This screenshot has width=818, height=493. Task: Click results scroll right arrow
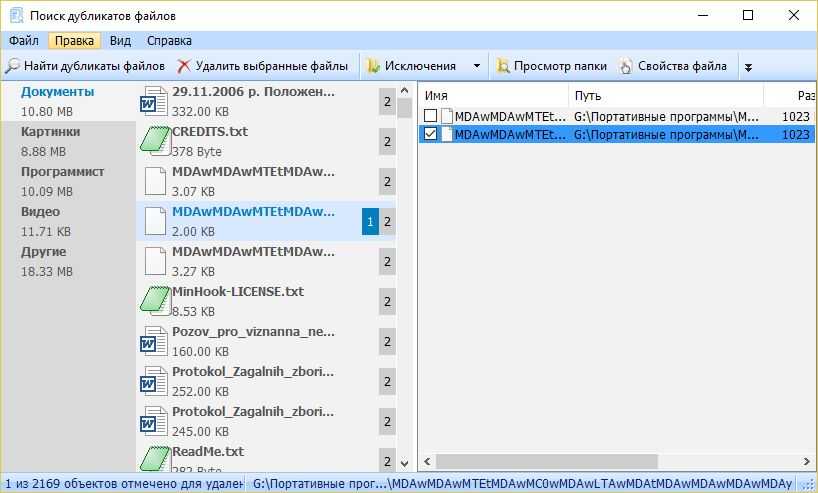click(x=807, y=461)
